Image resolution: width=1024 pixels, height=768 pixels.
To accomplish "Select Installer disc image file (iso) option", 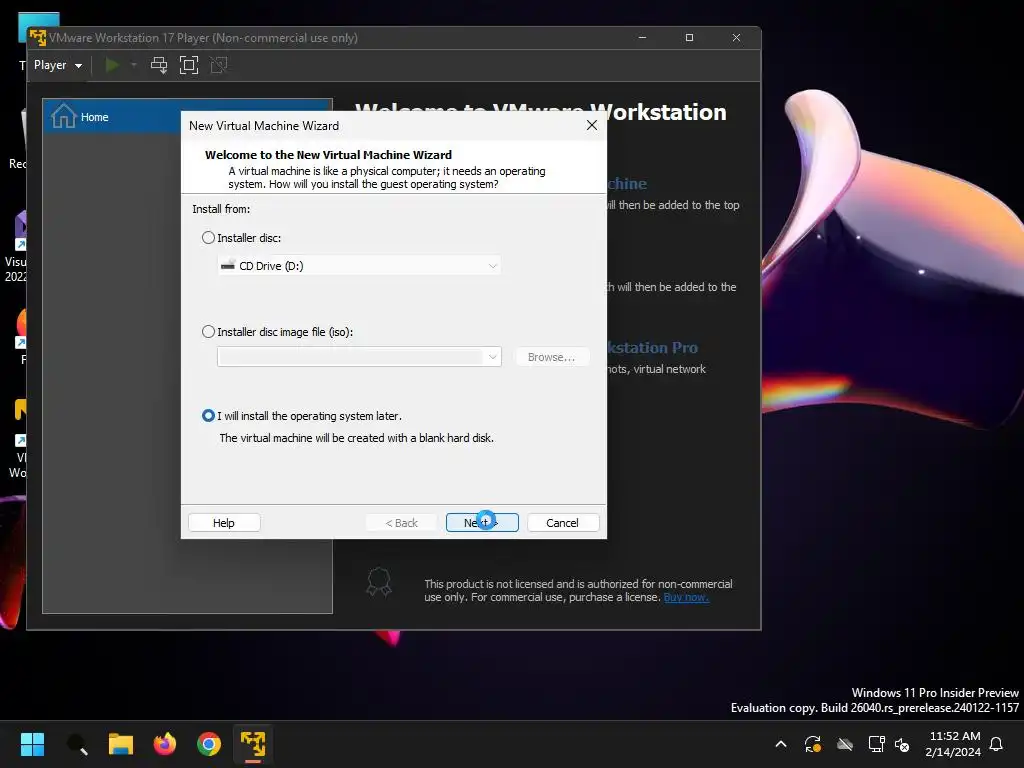I will tap(208, 332).
